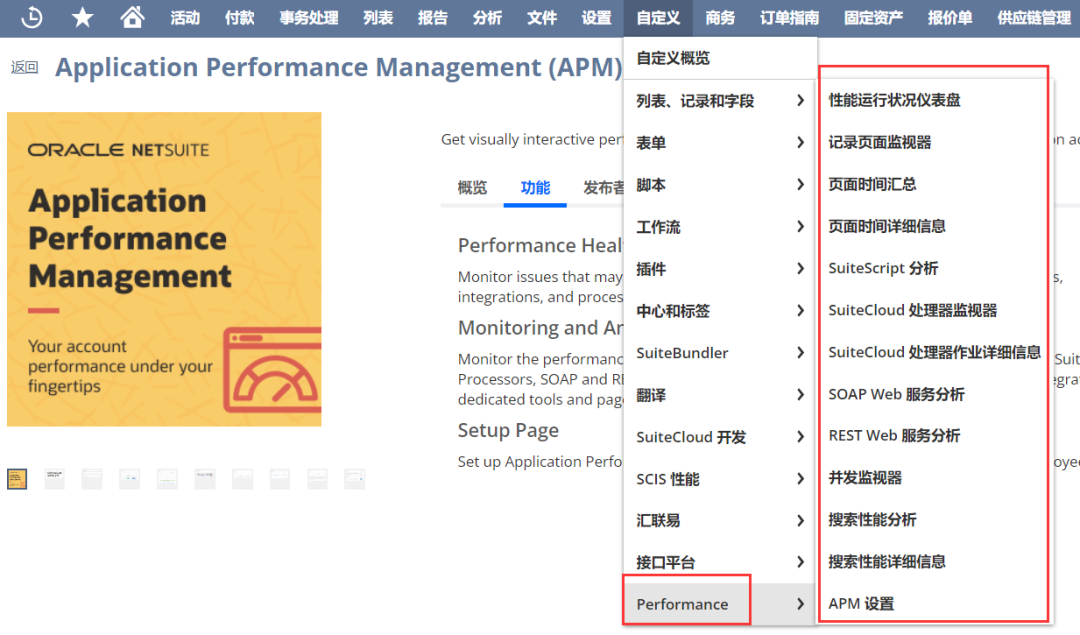Screen dimensions: 1080x635
Task: Open the 商务 menu
Action: coord(720,18)
